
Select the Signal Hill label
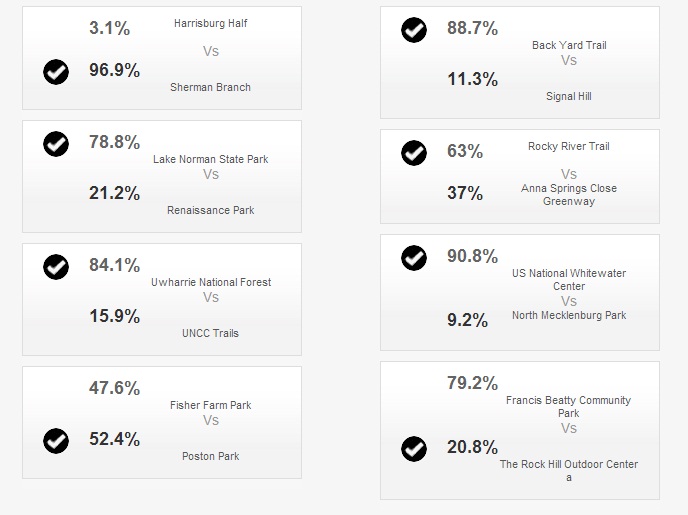[569, 96]
